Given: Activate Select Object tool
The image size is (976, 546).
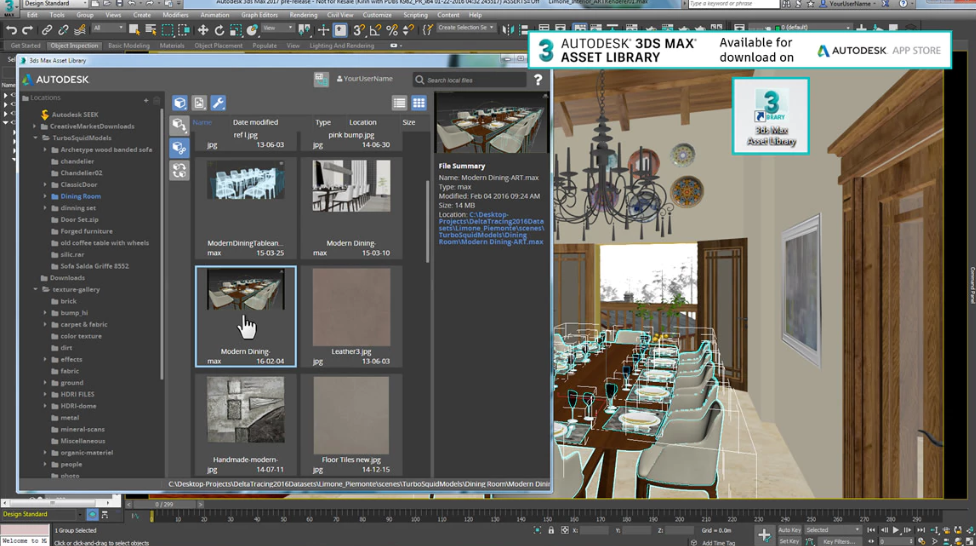Looking at the screenshot, I should pos(134,29).
